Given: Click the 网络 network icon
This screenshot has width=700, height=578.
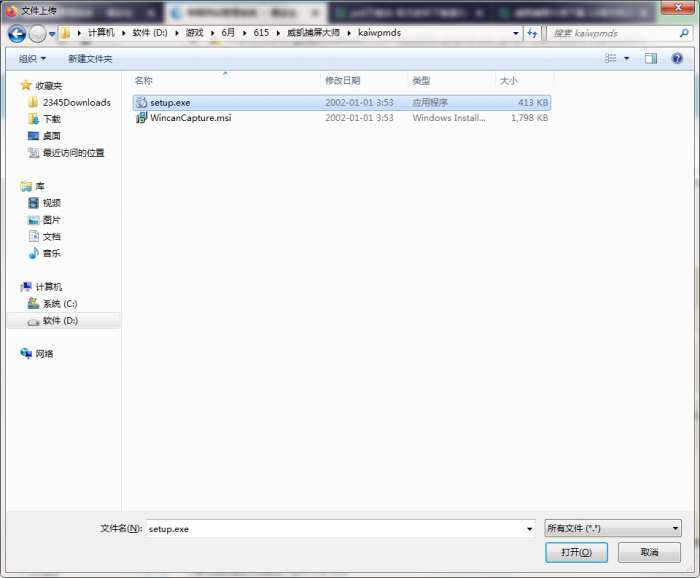Looking at the screenshot, I should point(26,353).
